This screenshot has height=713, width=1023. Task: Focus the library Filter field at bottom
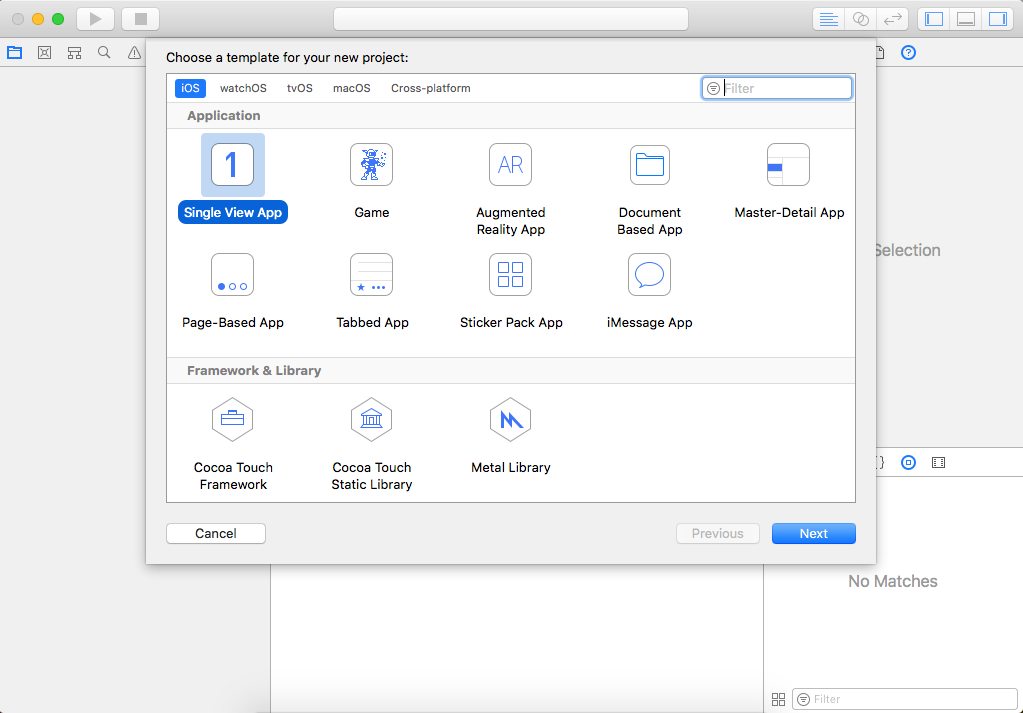coord(904,699)
